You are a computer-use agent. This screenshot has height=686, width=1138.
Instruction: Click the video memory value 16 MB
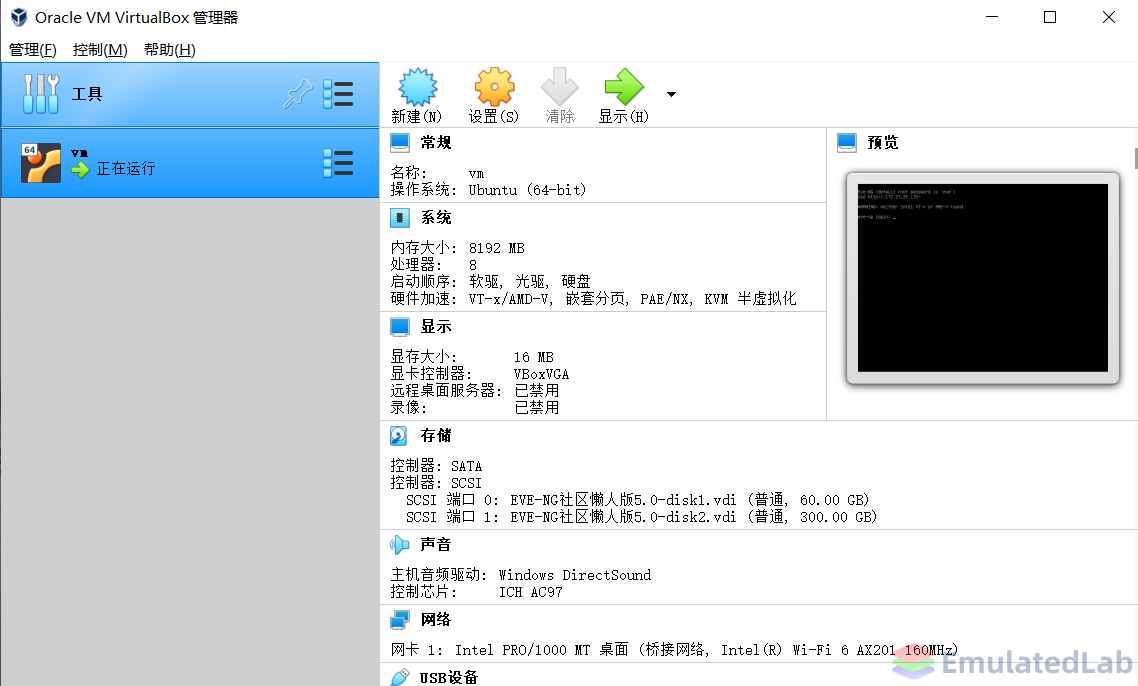click(x=533, y=357)
